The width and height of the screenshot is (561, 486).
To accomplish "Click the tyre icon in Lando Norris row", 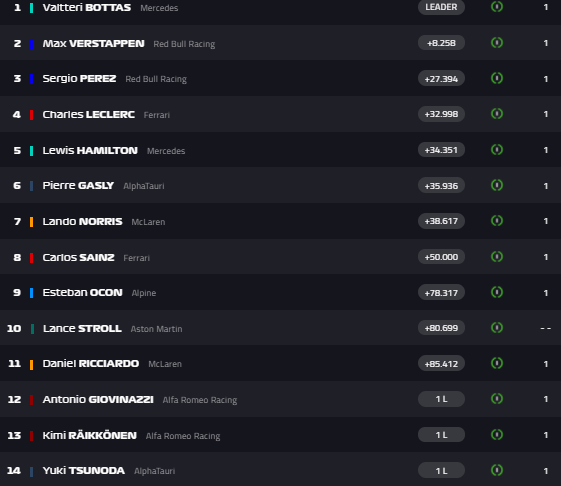I will pos(497,220).
